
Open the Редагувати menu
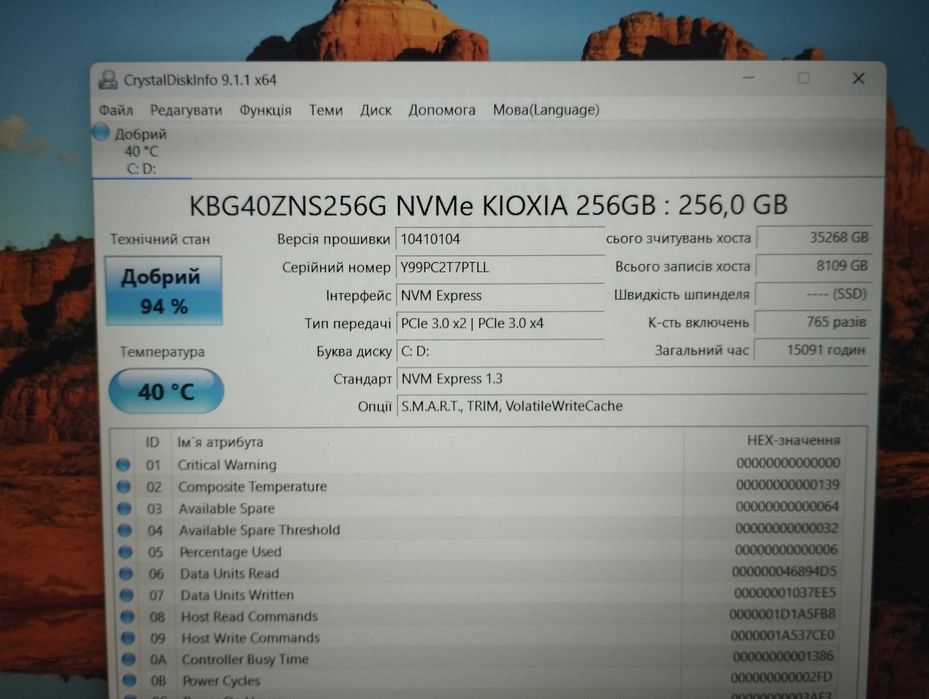point(186,110)
